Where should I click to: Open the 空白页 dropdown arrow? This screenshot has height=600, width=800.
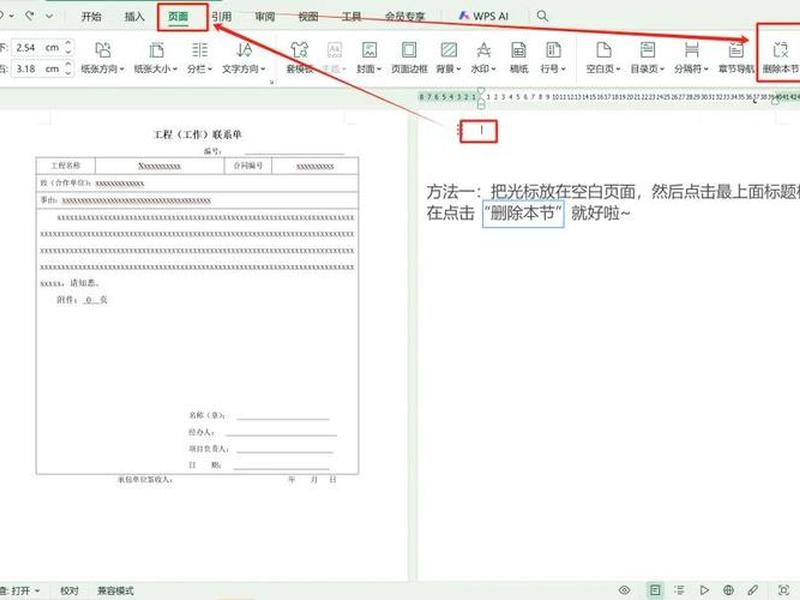click(x=618, y=69)
